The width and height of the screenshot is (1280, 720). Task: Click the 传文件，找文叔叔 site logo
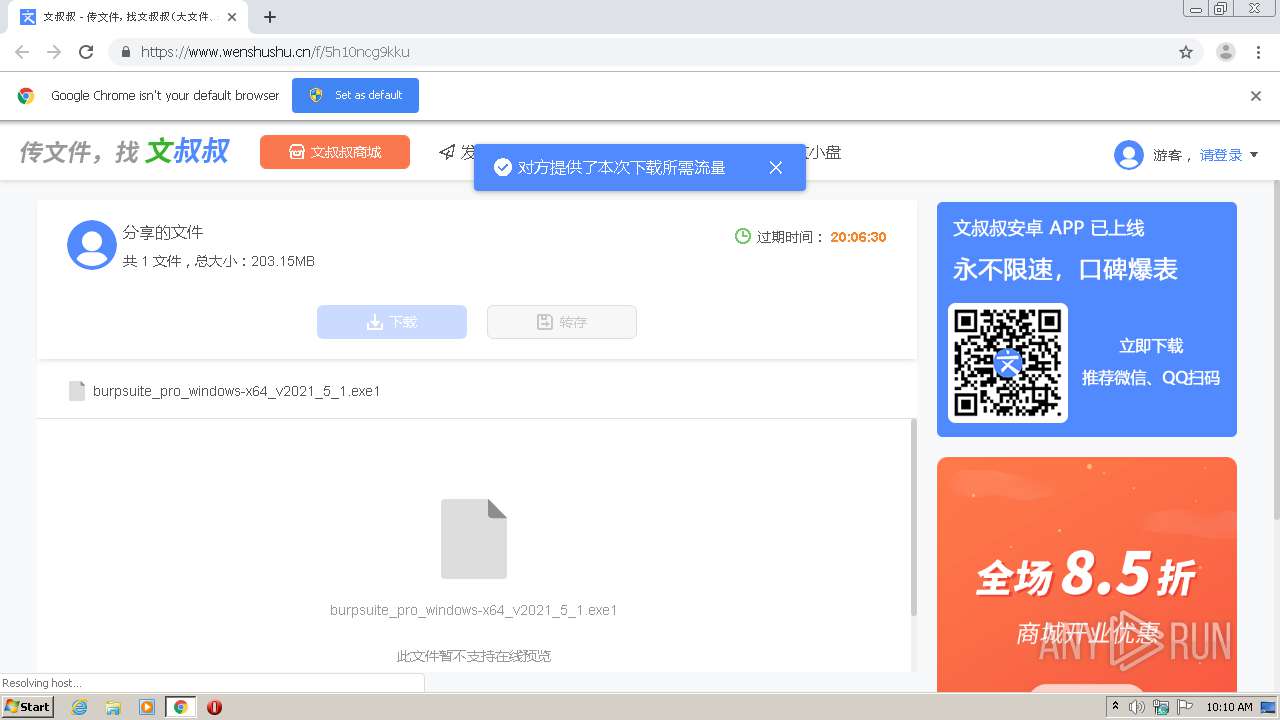(124, 152)
